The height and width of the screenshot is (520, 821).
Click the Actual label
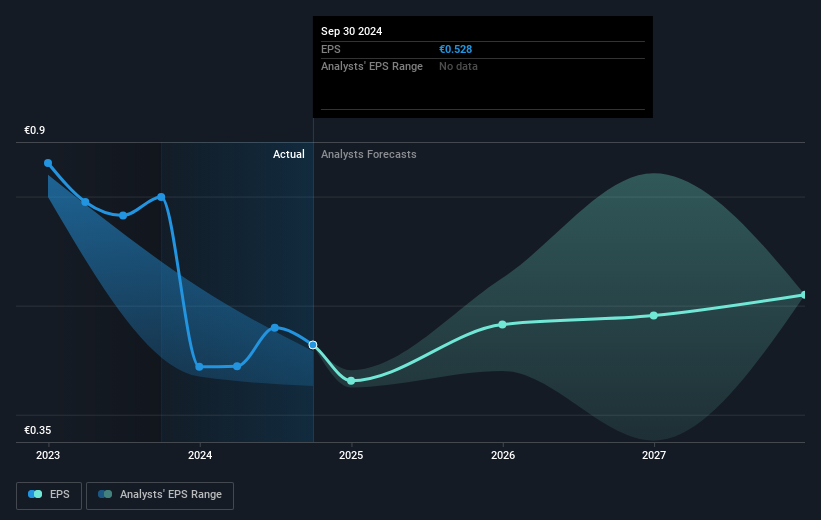(289, 154)
